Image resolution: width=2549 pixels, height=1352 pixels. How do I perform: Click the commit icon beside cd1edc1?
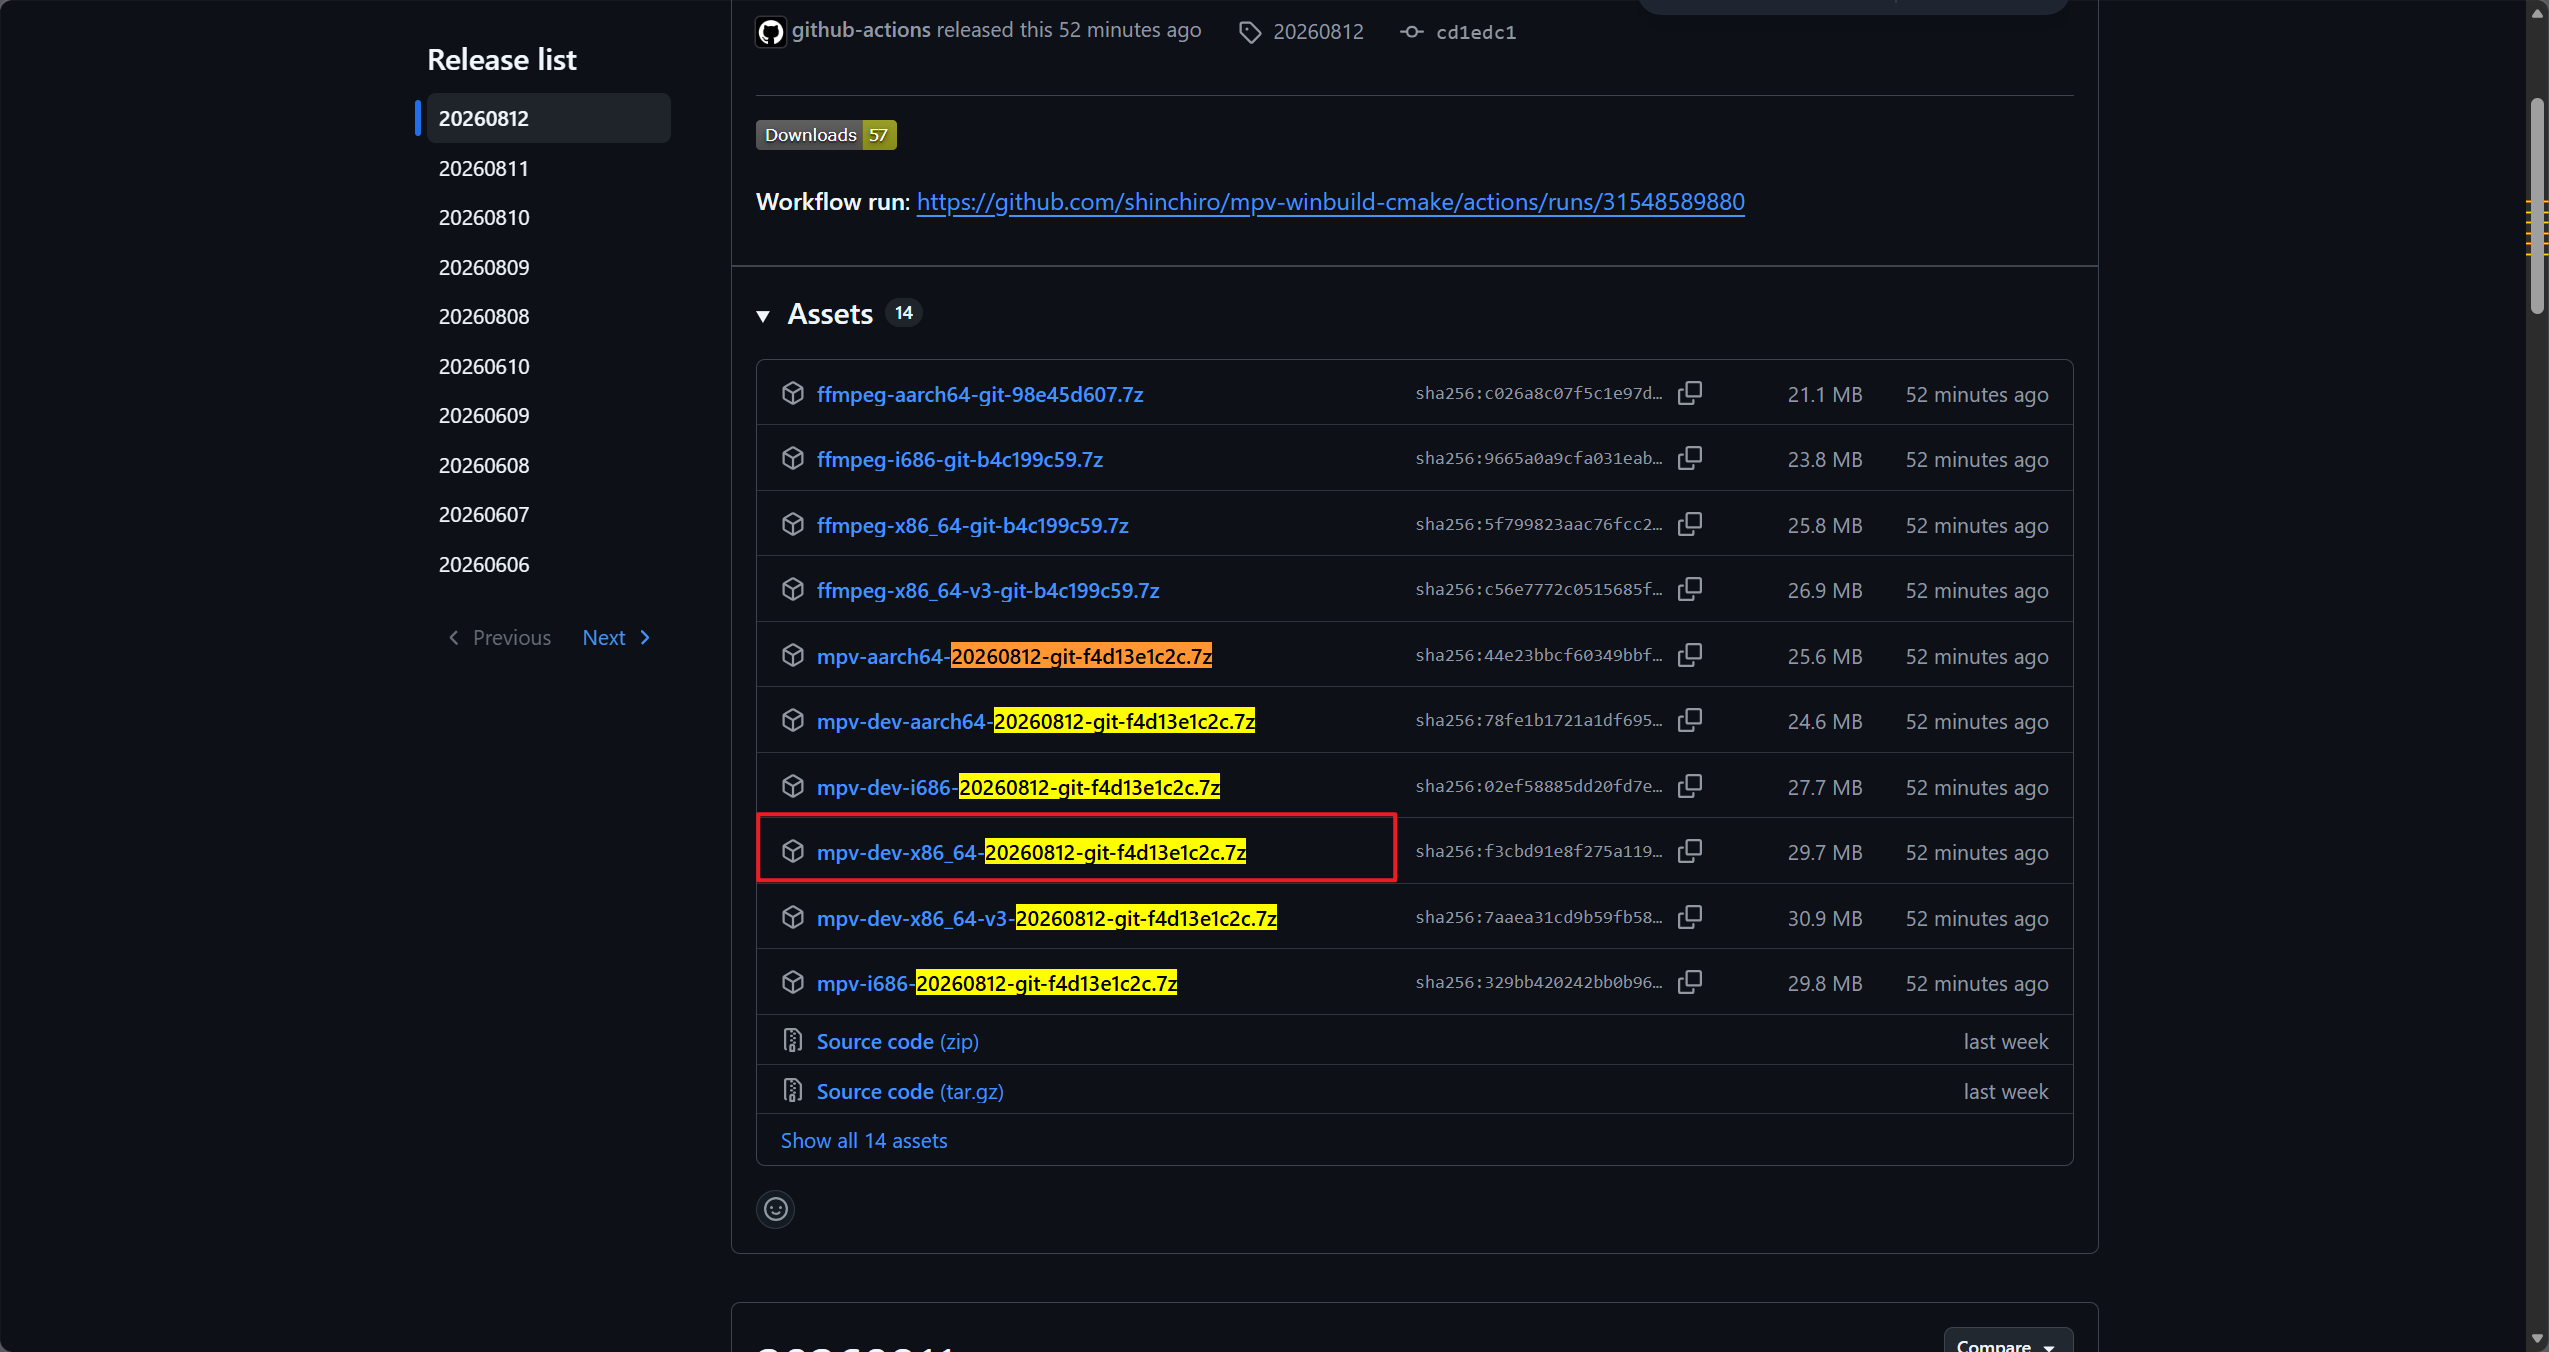click(1411, 32)
